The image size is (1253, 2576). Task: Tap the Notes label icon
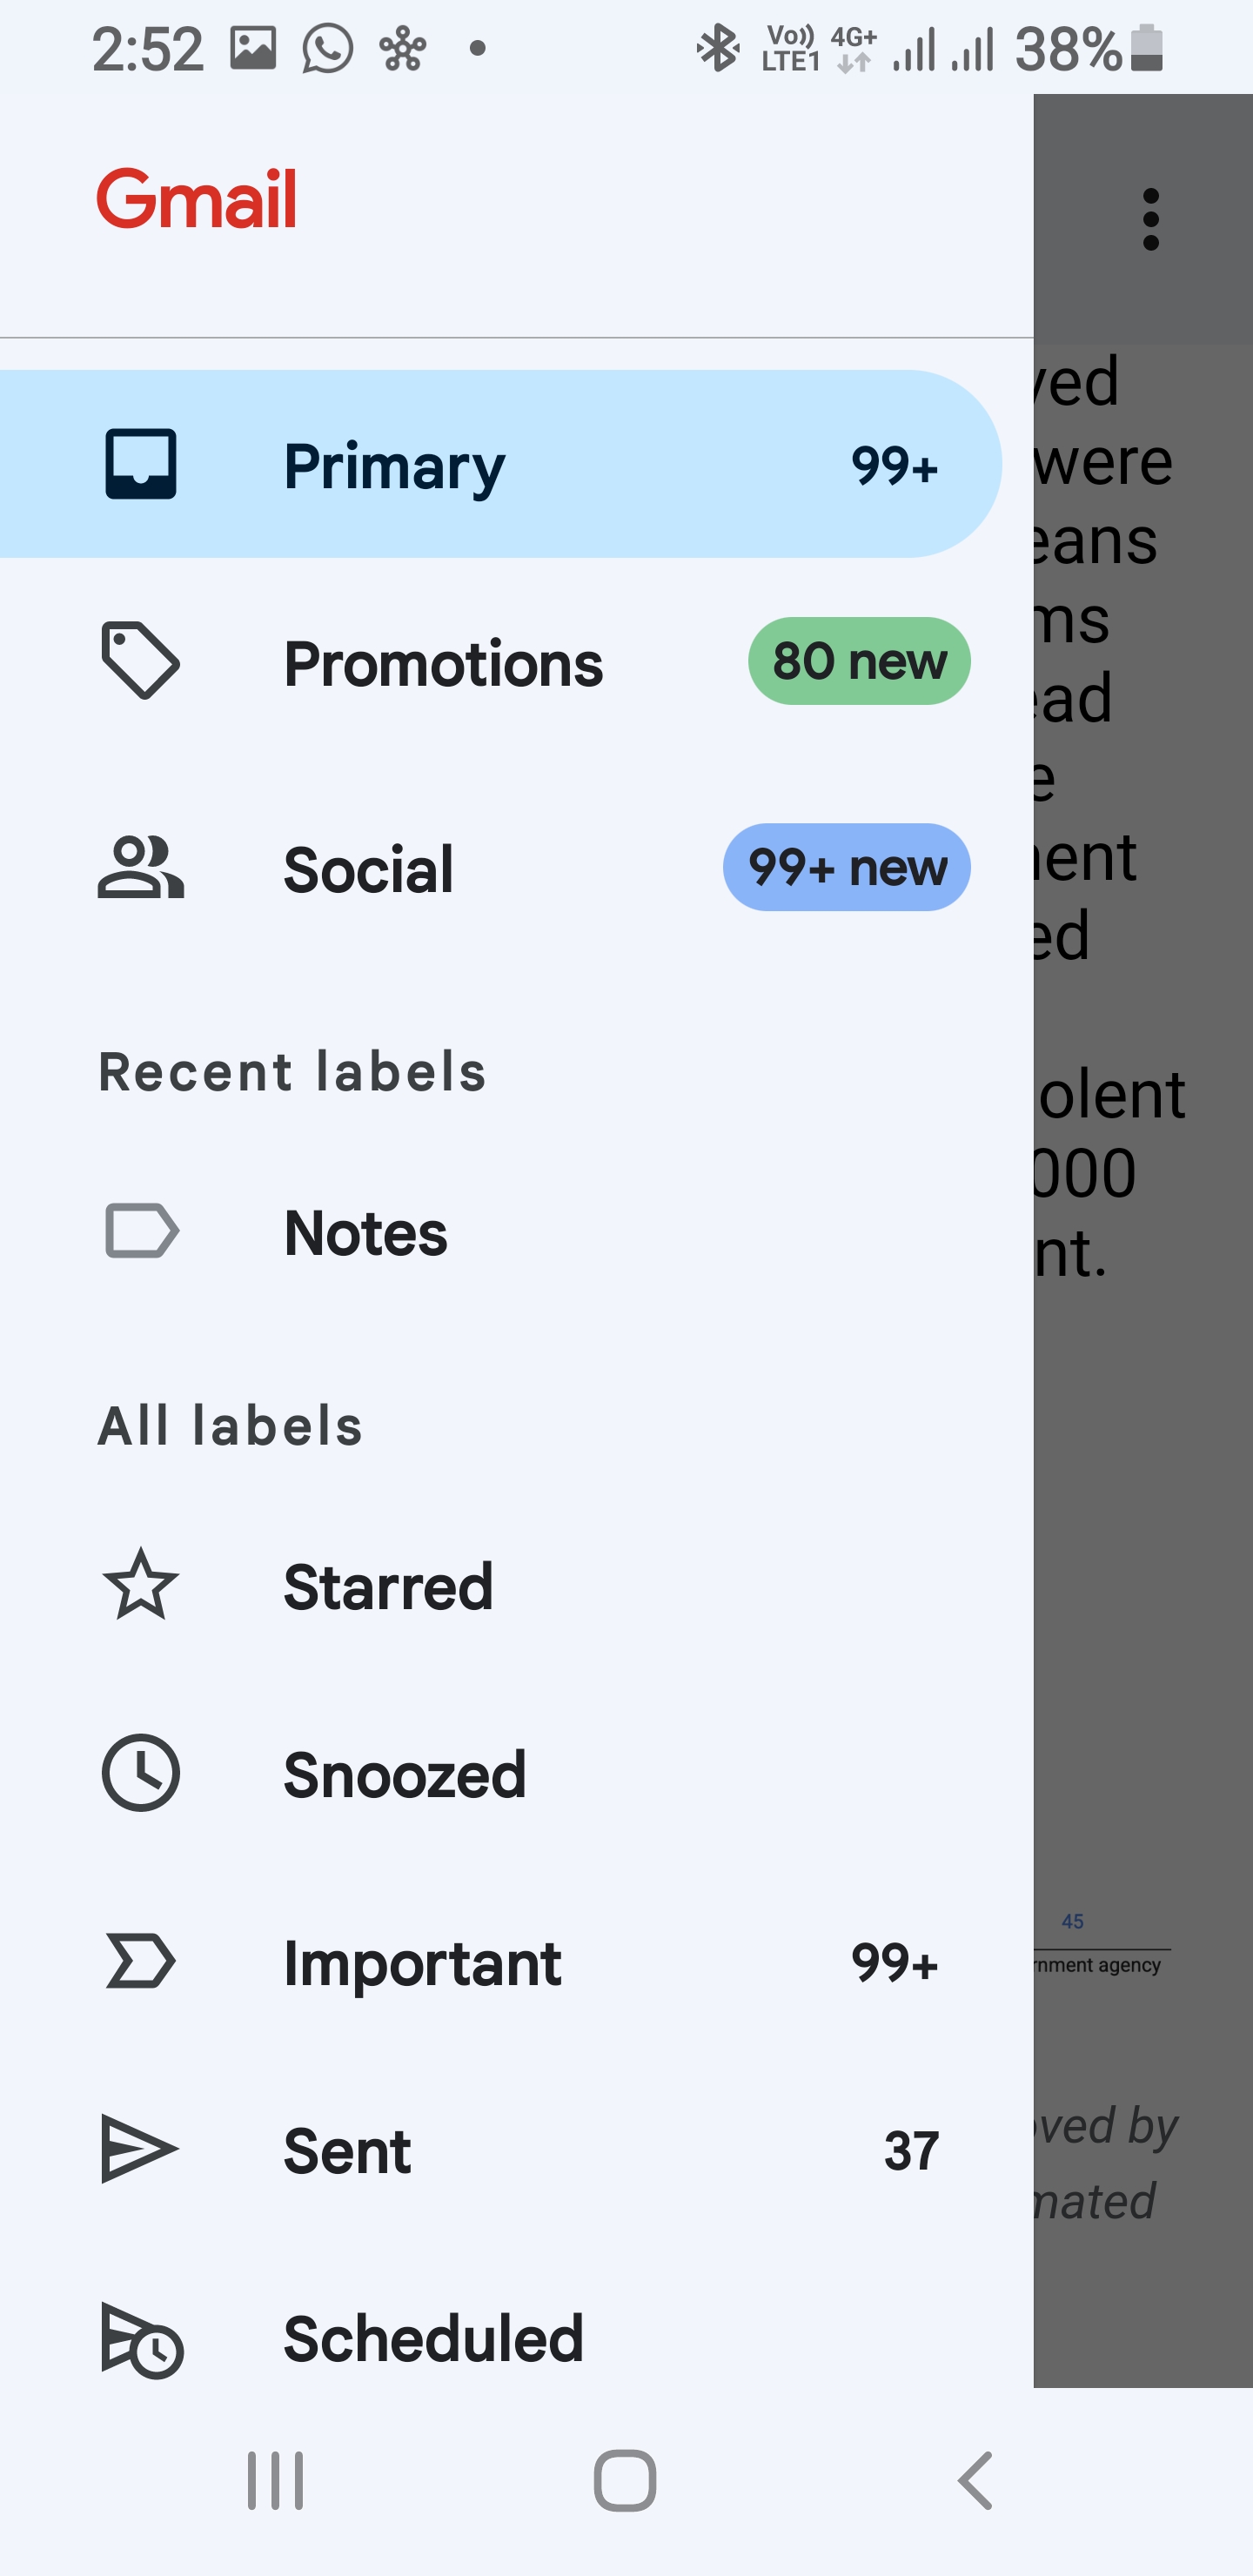(141, 1230)
